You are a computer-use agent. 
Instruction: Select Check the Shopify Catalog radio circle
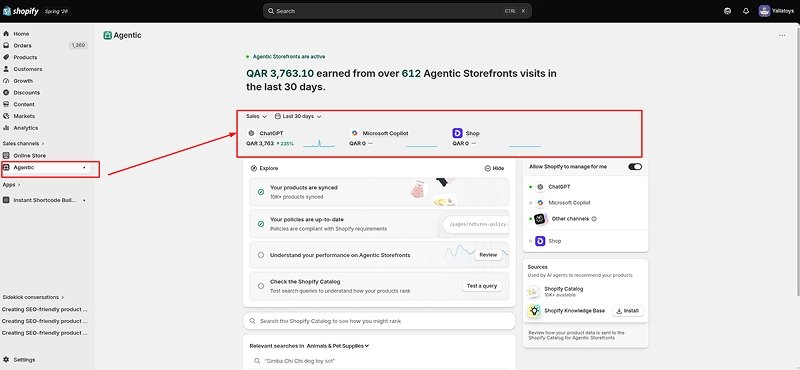point(261,286)
